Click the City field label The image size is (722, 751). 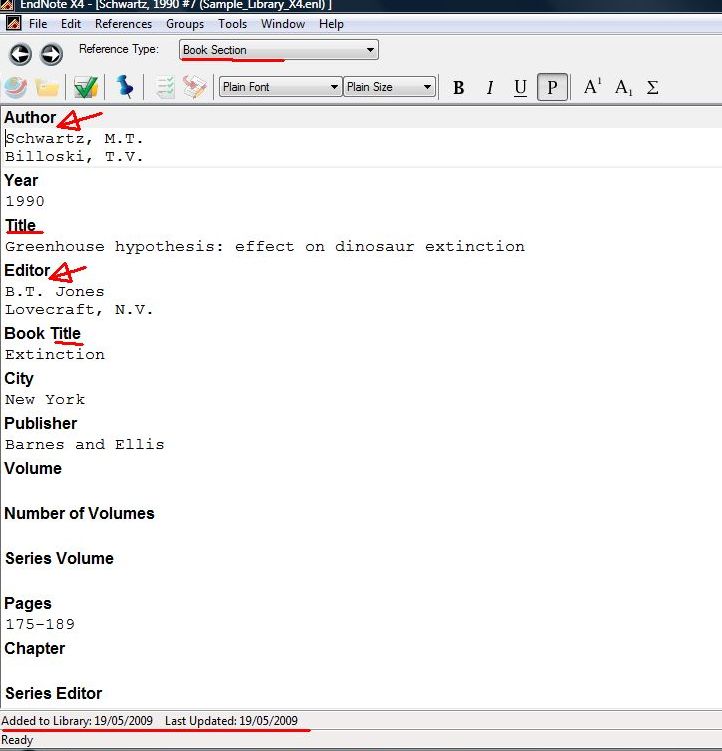point(19,378)
